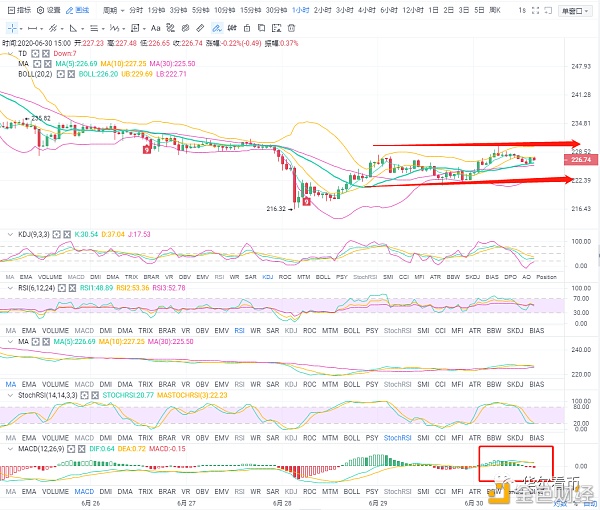Collapse the KDJ(9,3,3) pane chevron
Viewport: 600px width, 510px height.
10,234
